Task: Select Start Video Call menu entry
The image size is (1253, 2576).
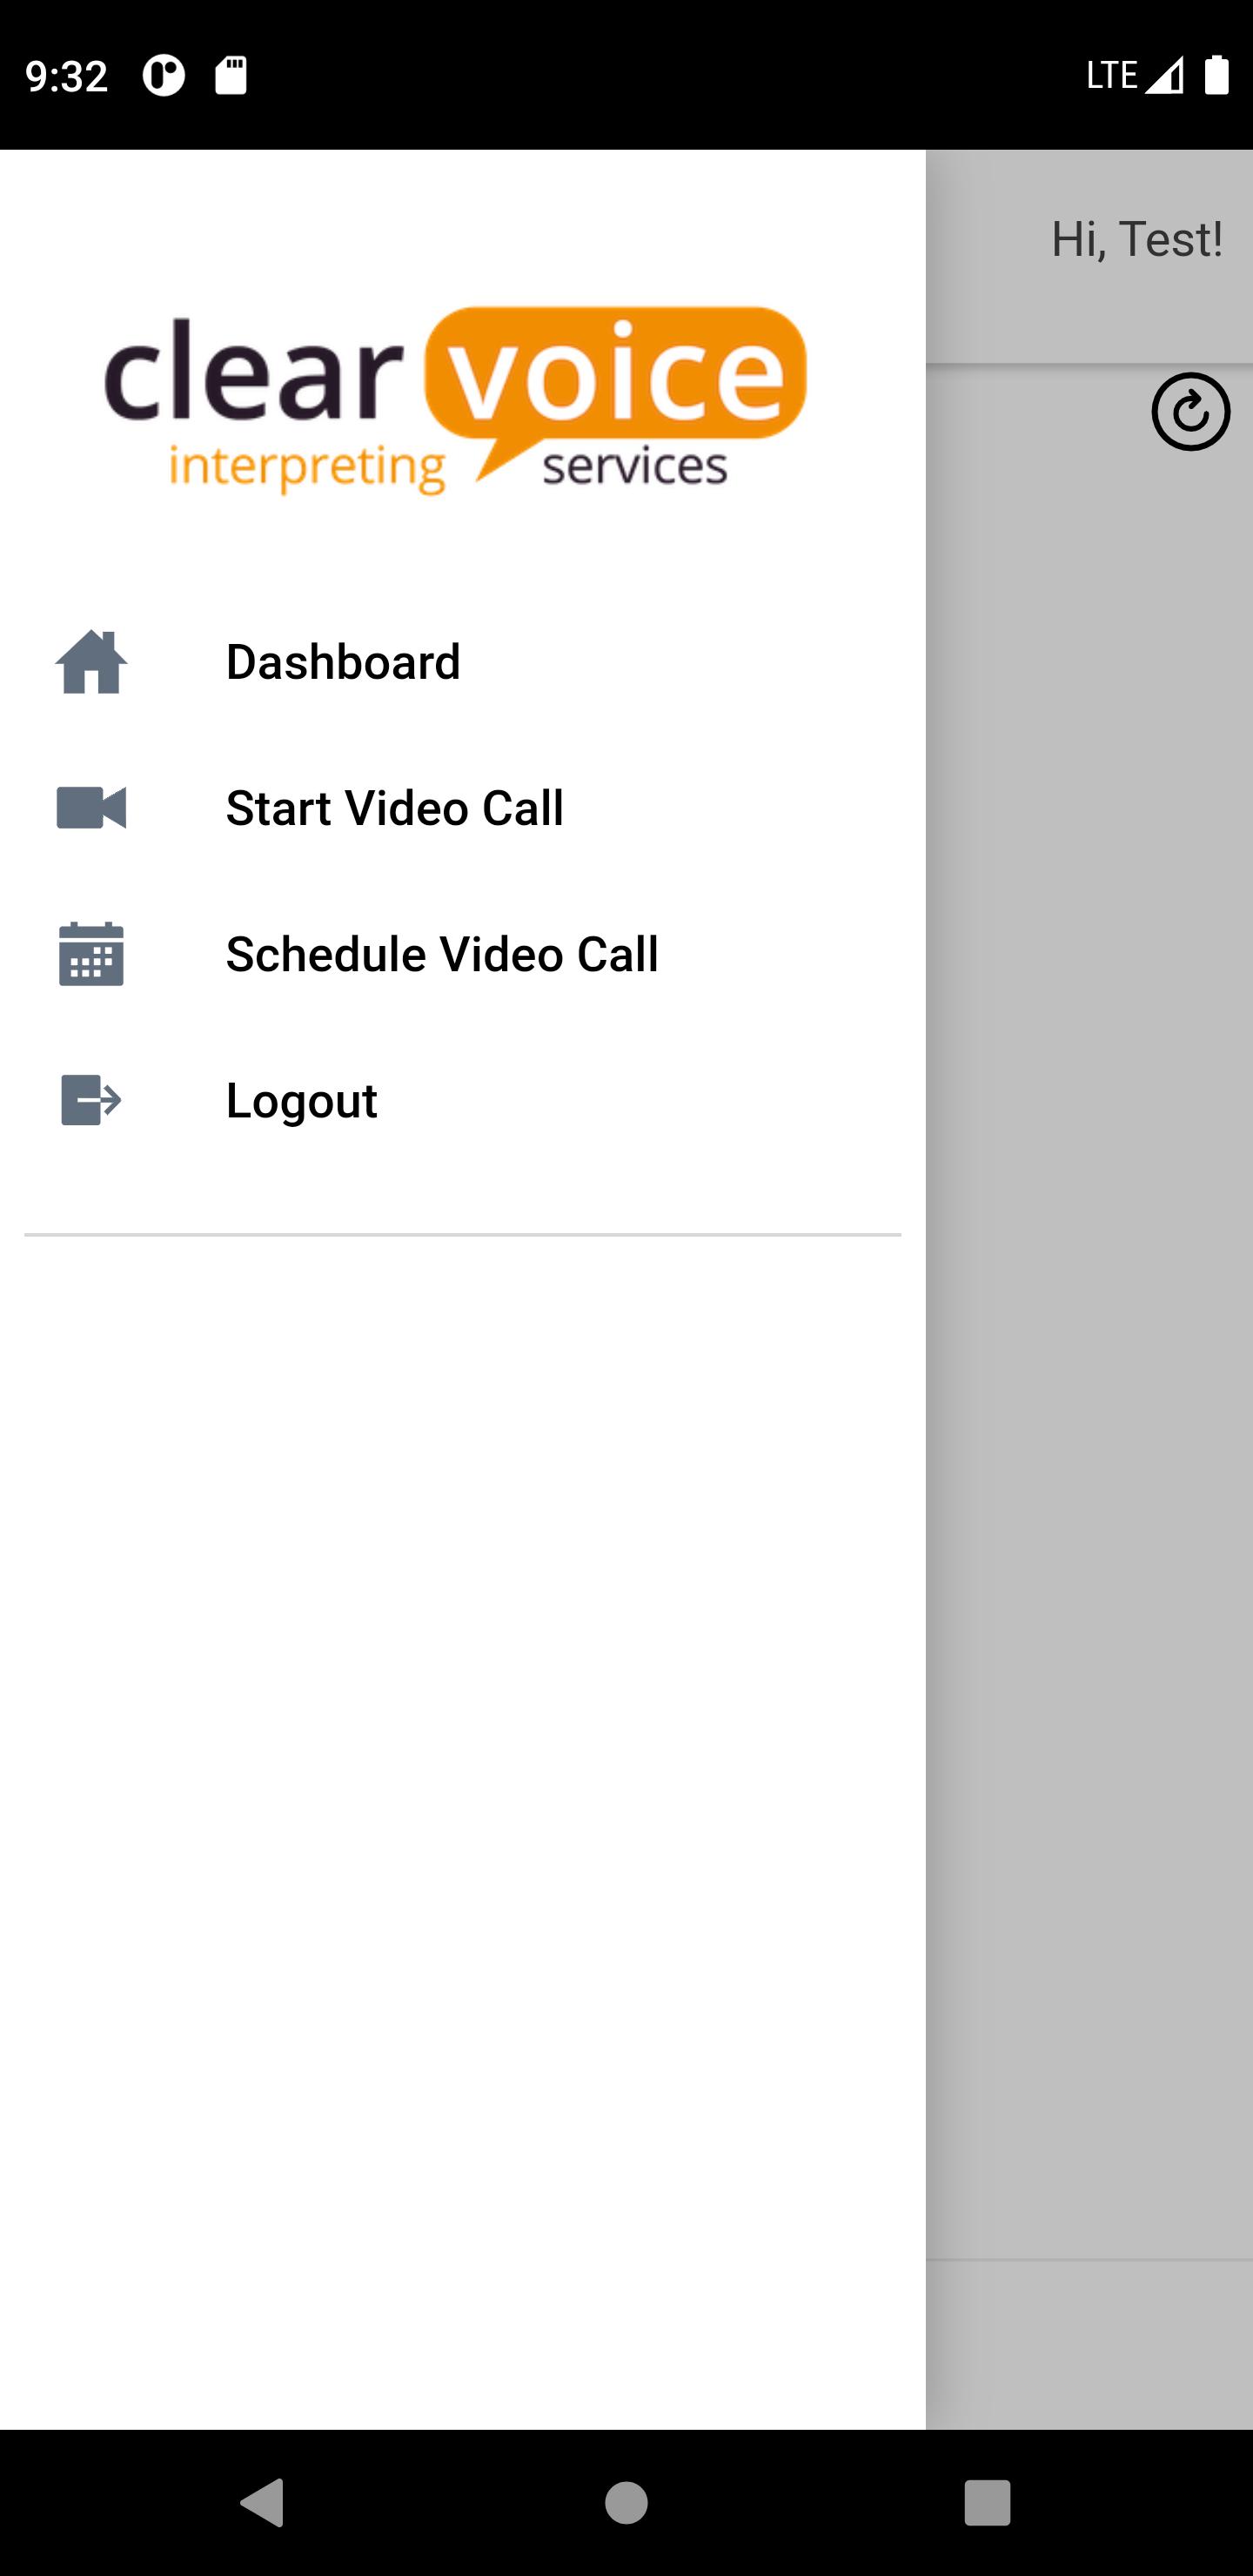Action: [462, 808]
